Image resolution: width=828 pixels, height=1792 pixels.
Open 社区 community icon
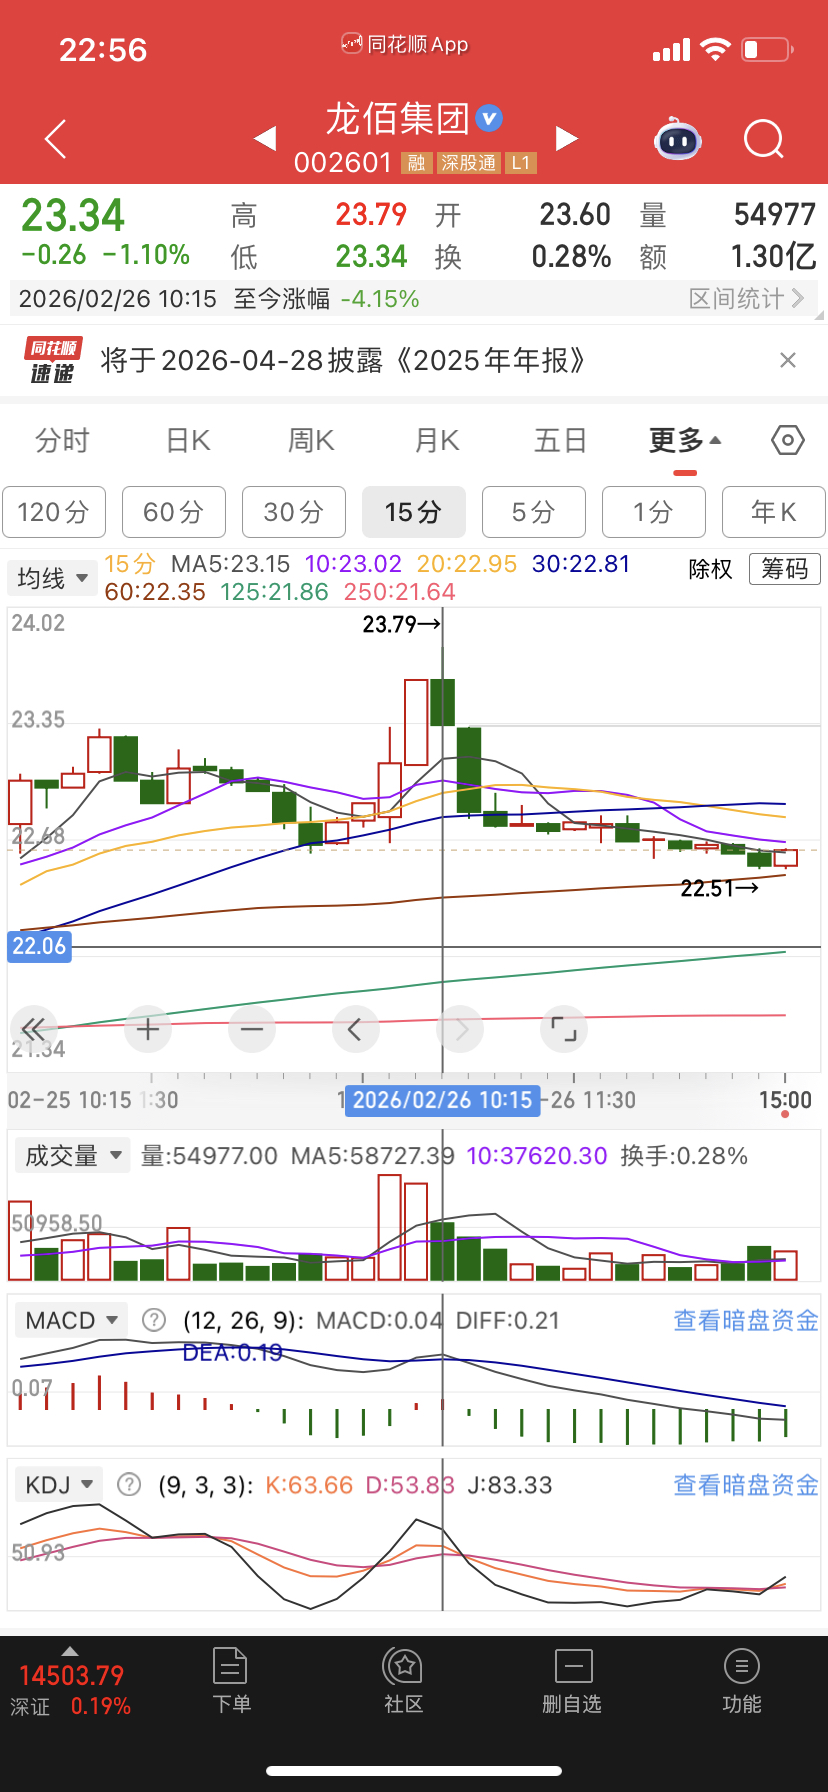click(x=404, y=1681)
